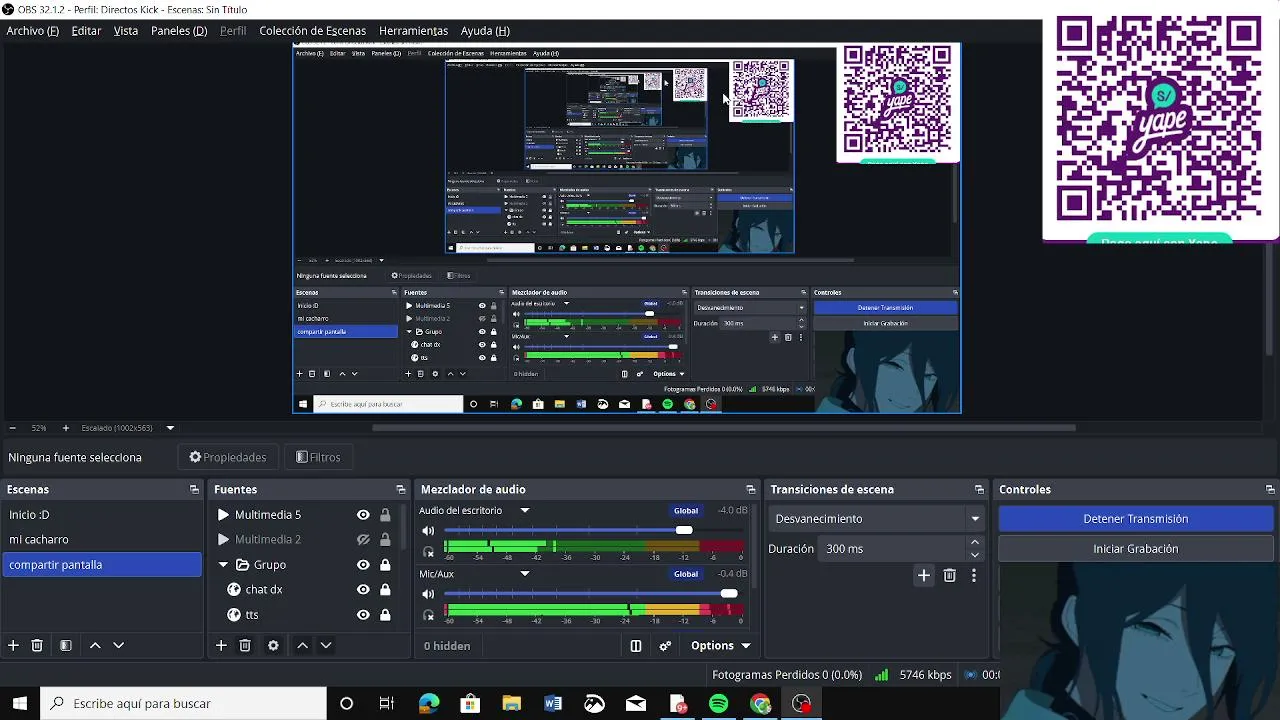This screenshot has height=720, width=1280.
Task: Remove the selected source with the trash icon
Action: coord(245,646)
